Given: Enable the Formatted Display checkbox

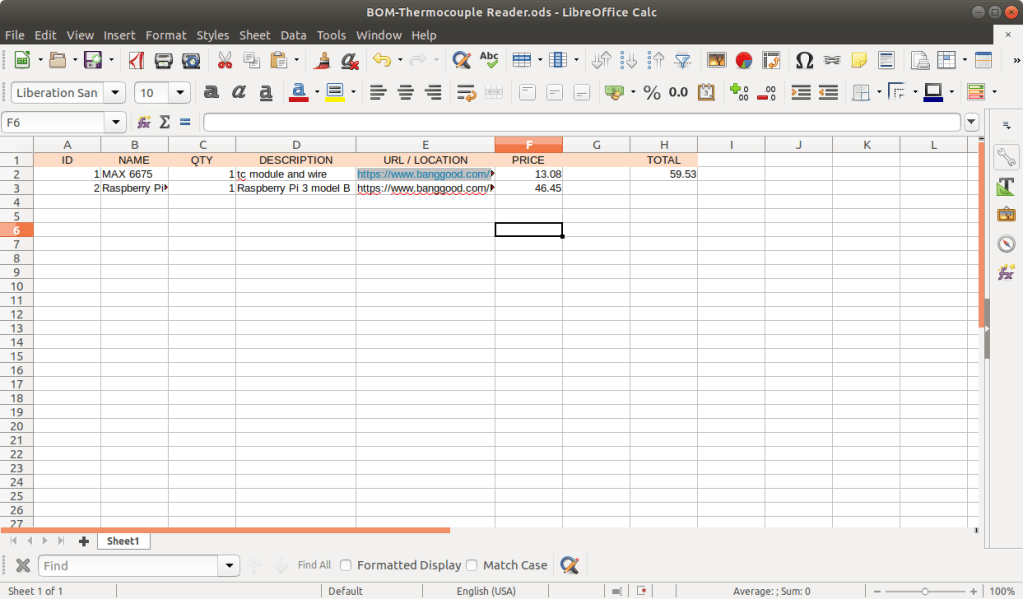Looking at the screenshot, I should (x=346, y=565).
